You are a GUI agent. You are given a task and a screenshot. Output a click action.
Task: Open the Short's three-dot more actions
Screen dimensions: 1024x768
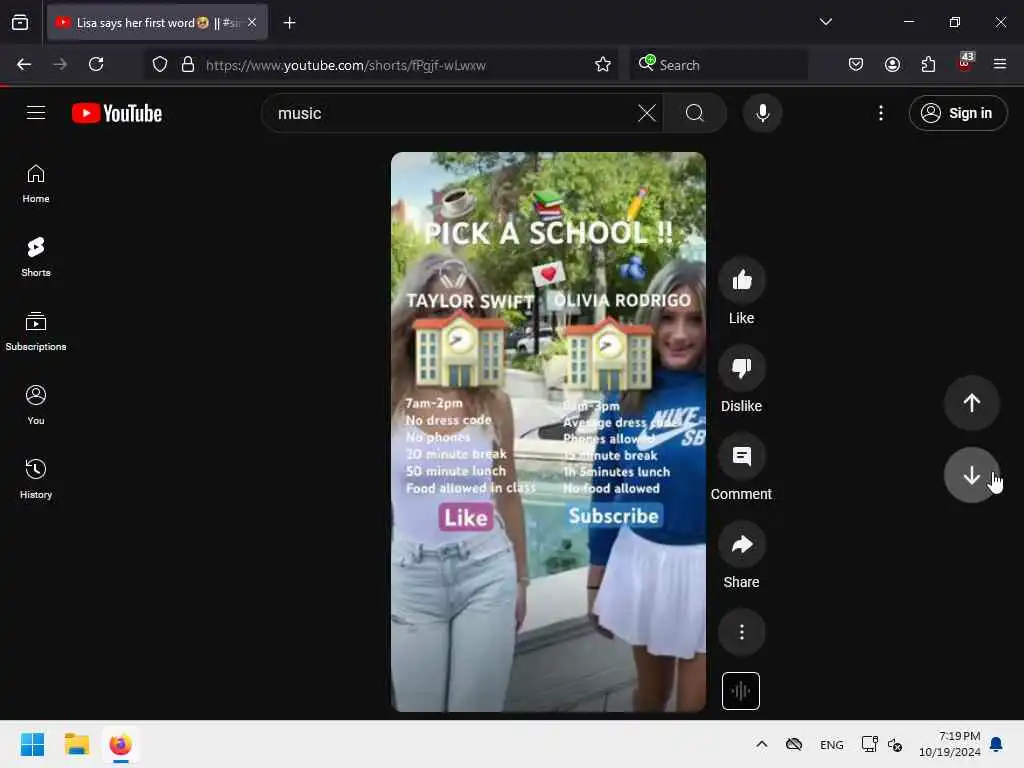point(741,632)
